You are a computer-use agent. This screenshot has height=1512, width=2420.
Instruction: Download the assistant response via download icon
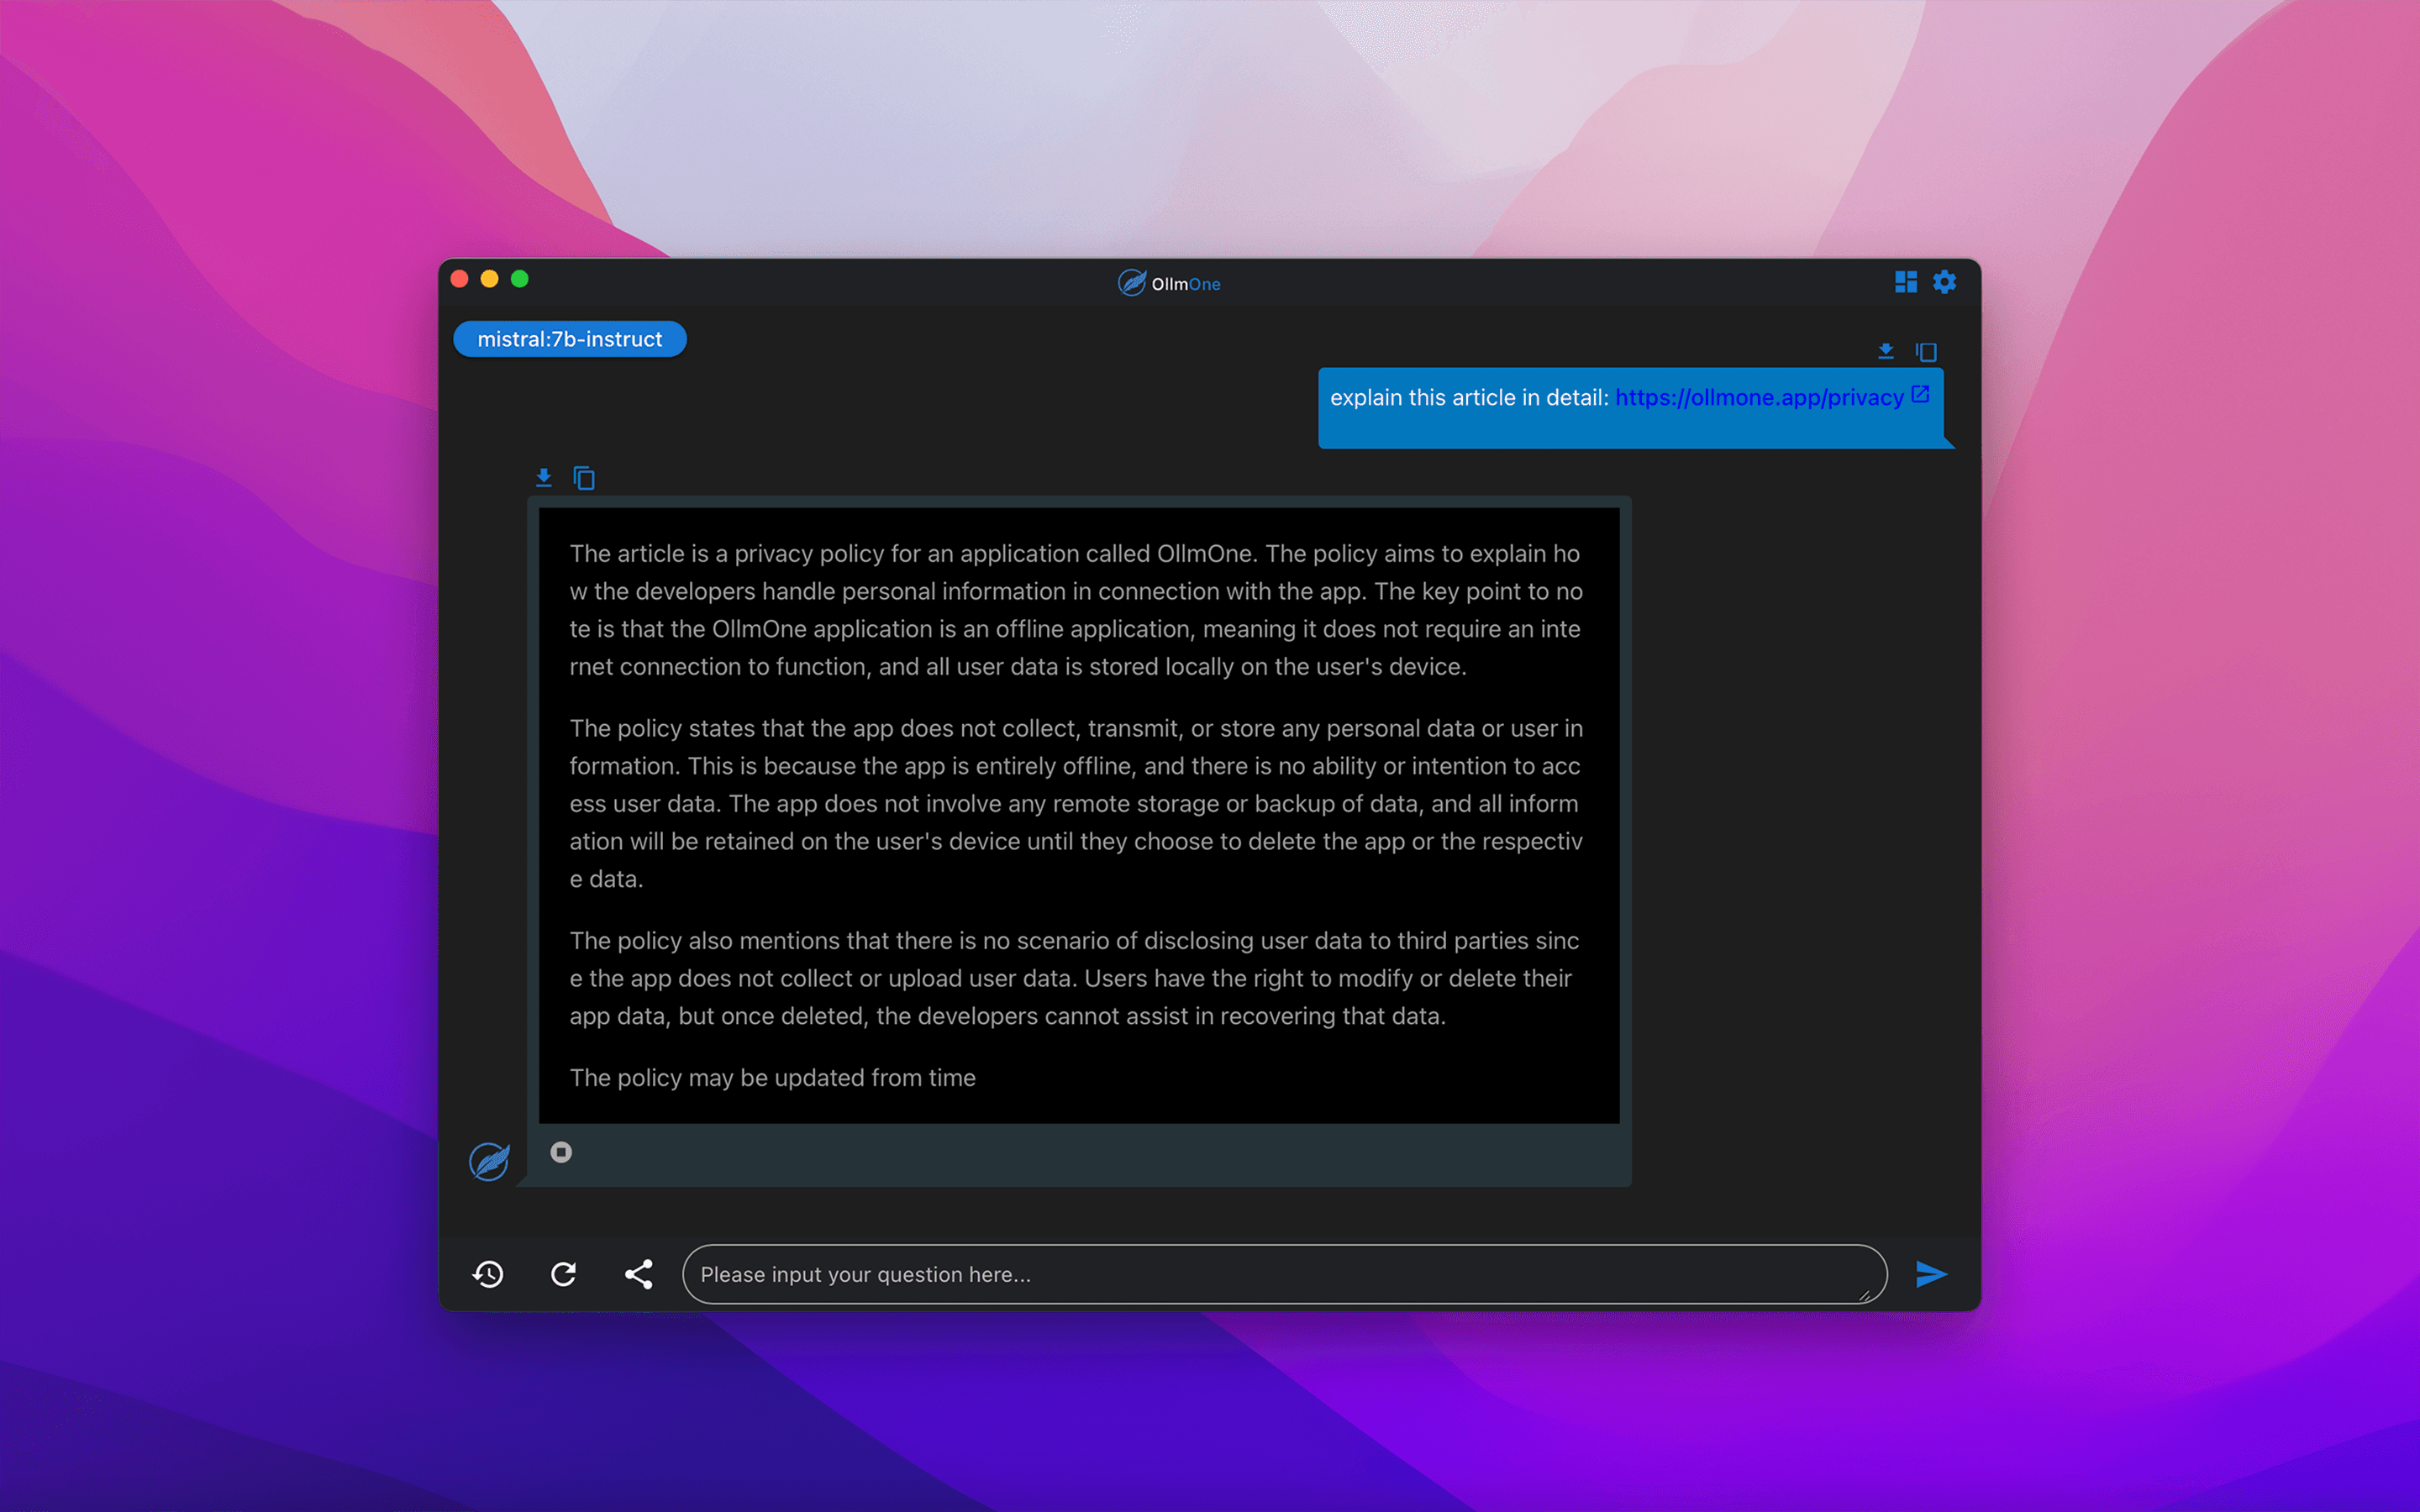point(543,477)
